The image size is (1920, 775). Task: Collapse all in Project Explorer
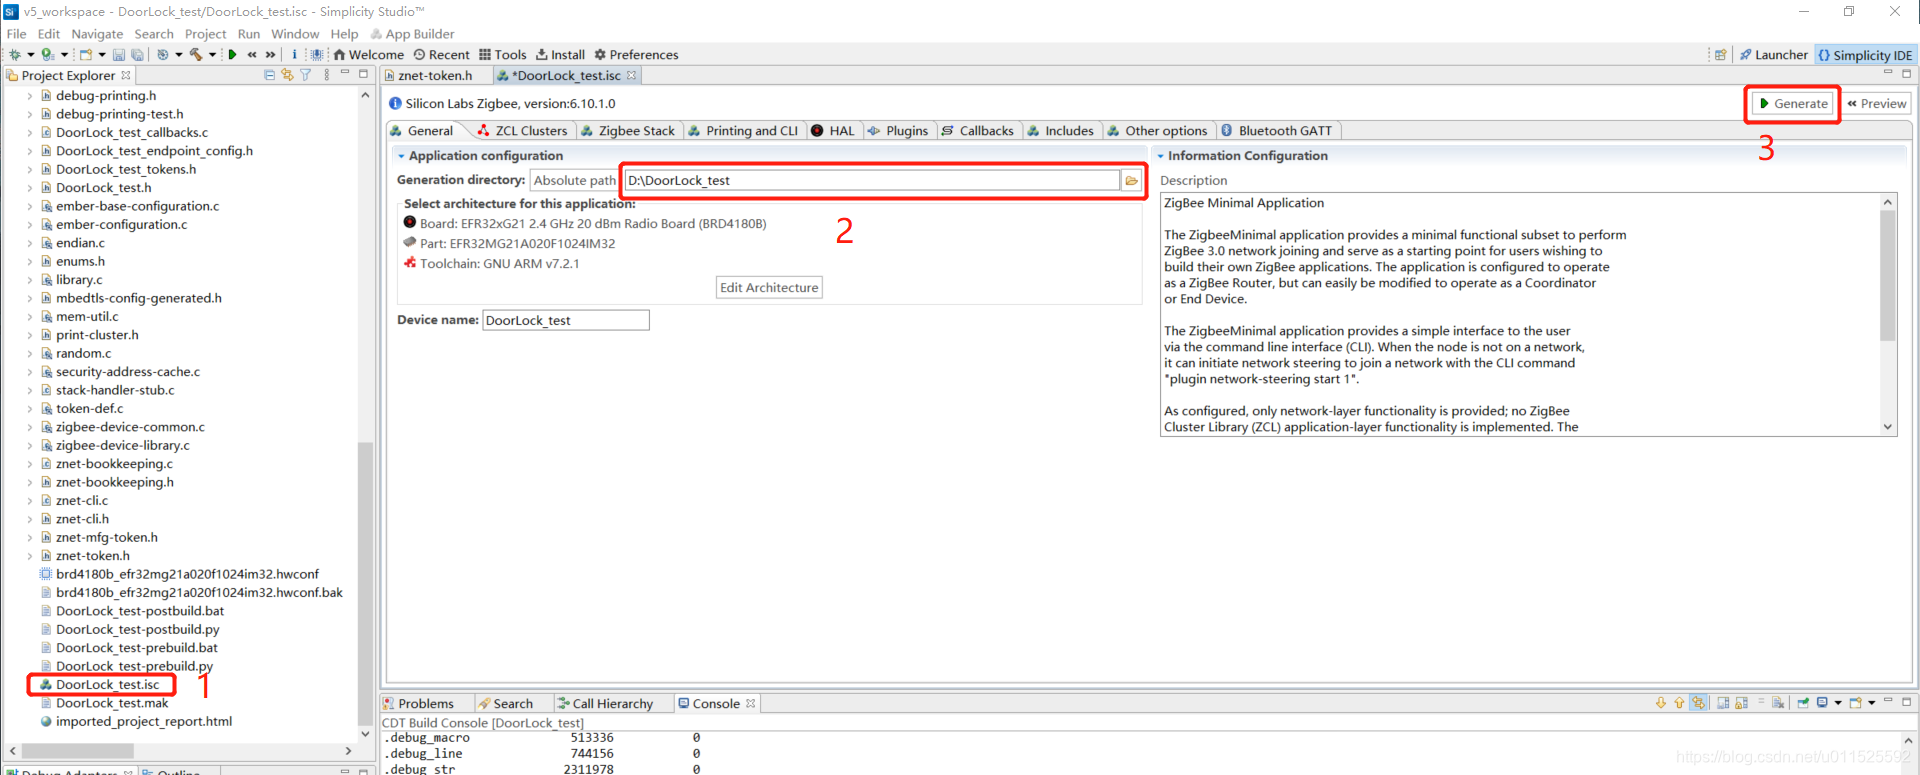coord(269,75)
